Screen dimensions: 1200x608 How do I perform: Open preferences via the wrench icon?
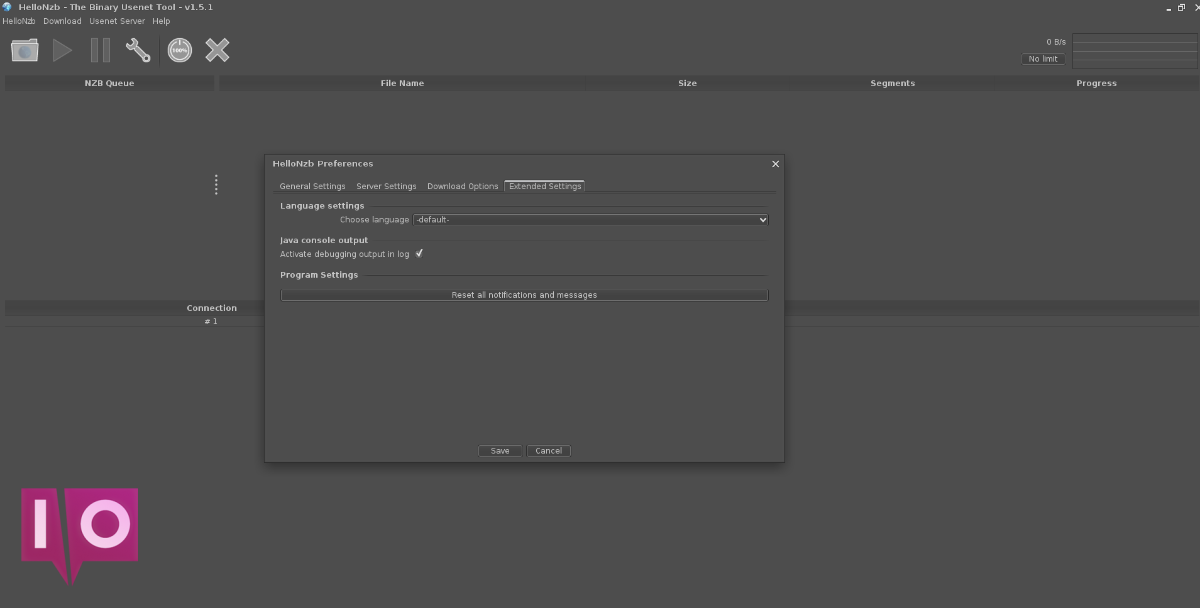coord(138,50)
